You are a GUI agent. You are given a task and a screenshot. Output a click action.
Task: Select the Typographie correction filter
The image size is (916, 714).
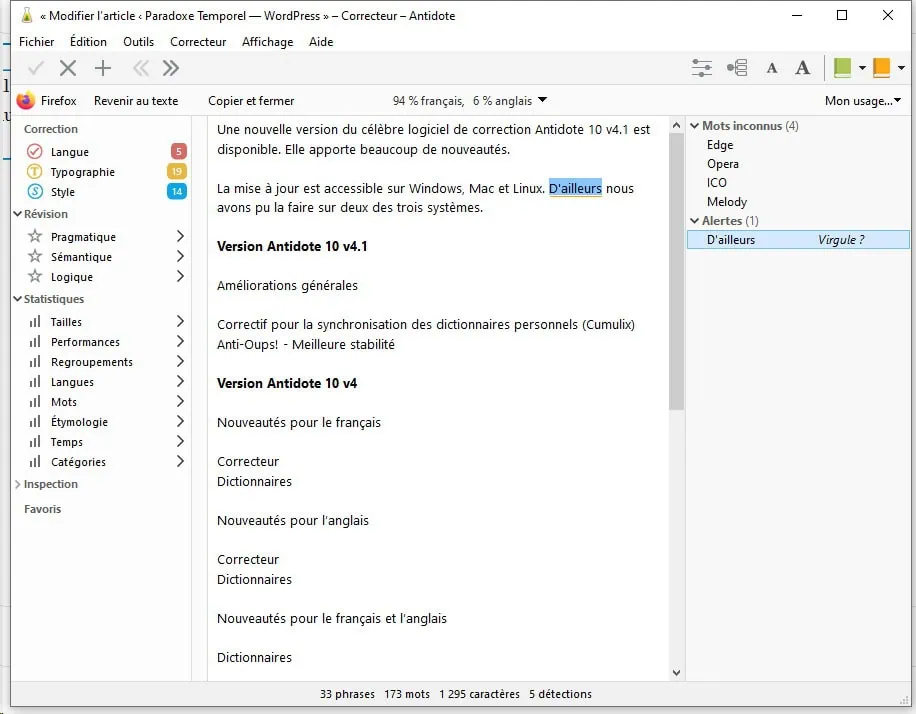82,172
